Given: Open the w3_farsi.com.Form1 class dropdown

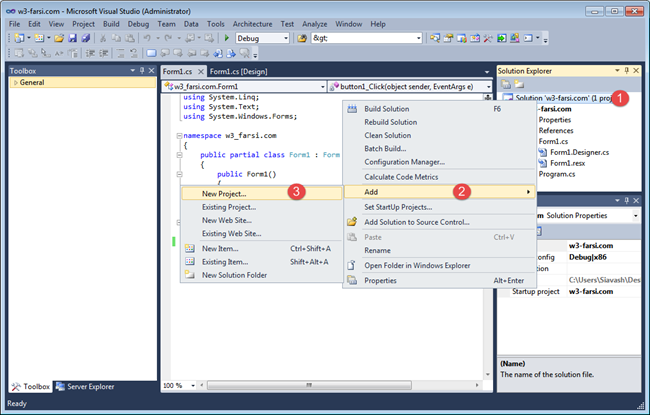Looking at the screenshot, I should point(323,87).
